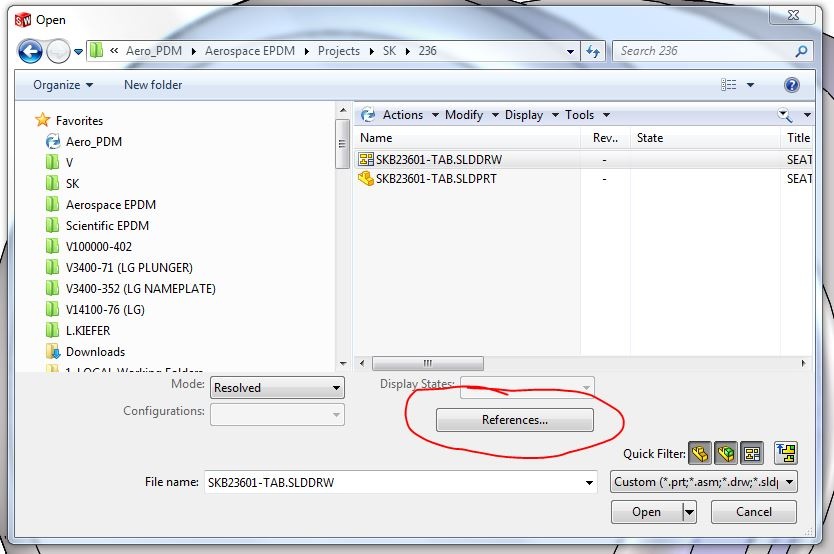
Task: Click the change view icon
Action: [729, 85]
